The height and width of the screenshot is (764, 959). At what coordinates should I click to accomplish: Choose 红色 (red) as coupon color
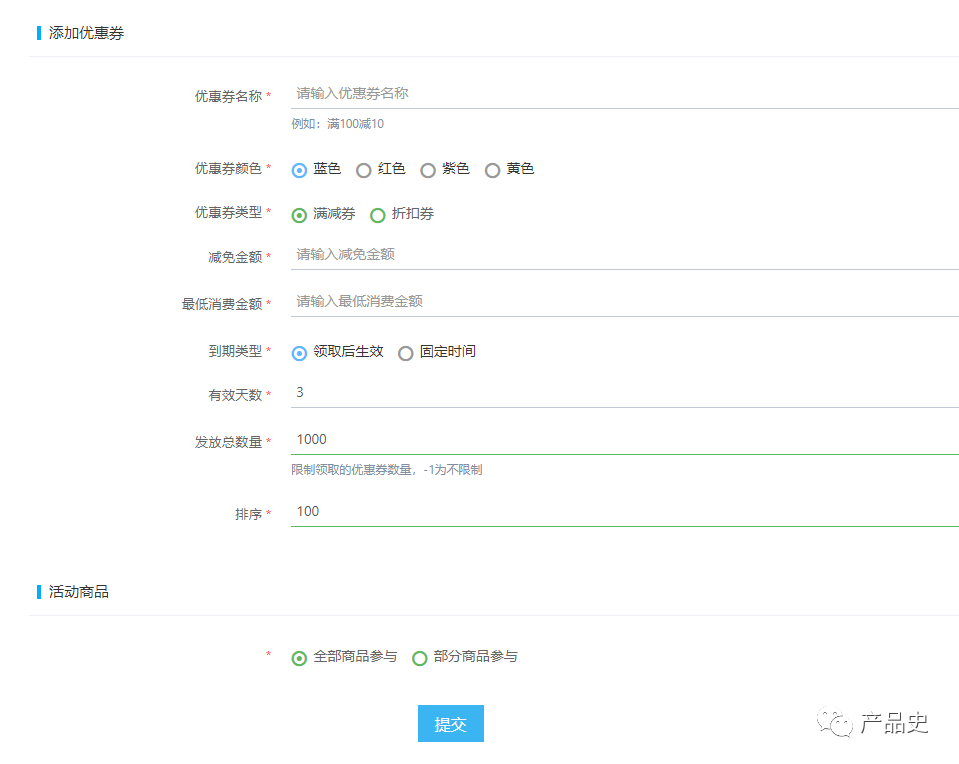pyautogui.click(x=364, y=170)
